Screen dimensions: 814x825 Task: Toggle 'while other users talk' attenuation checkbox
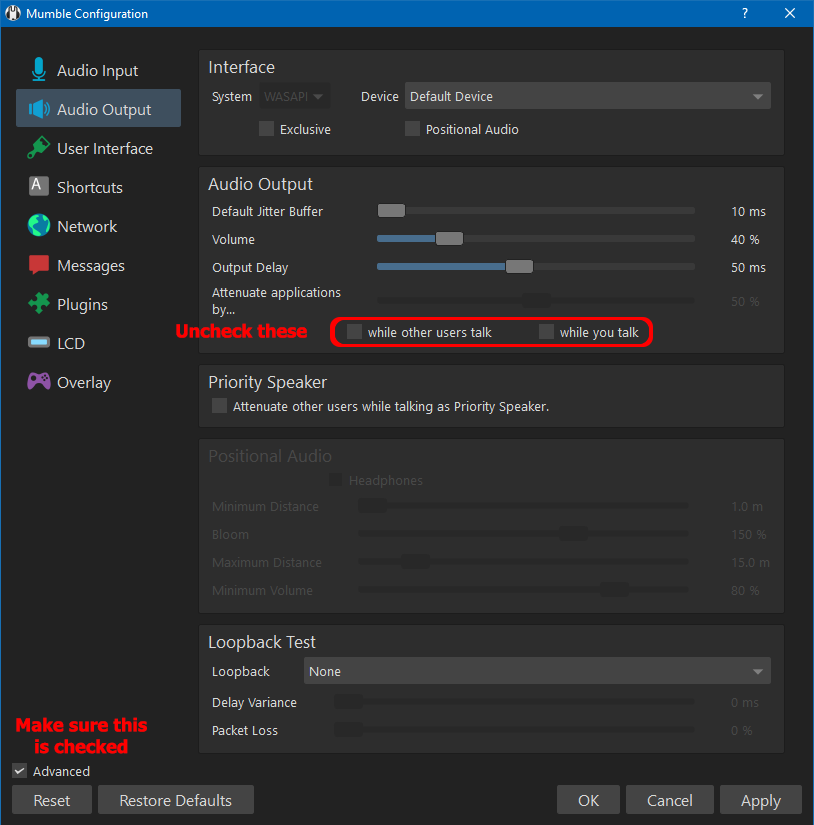point(354,332)
